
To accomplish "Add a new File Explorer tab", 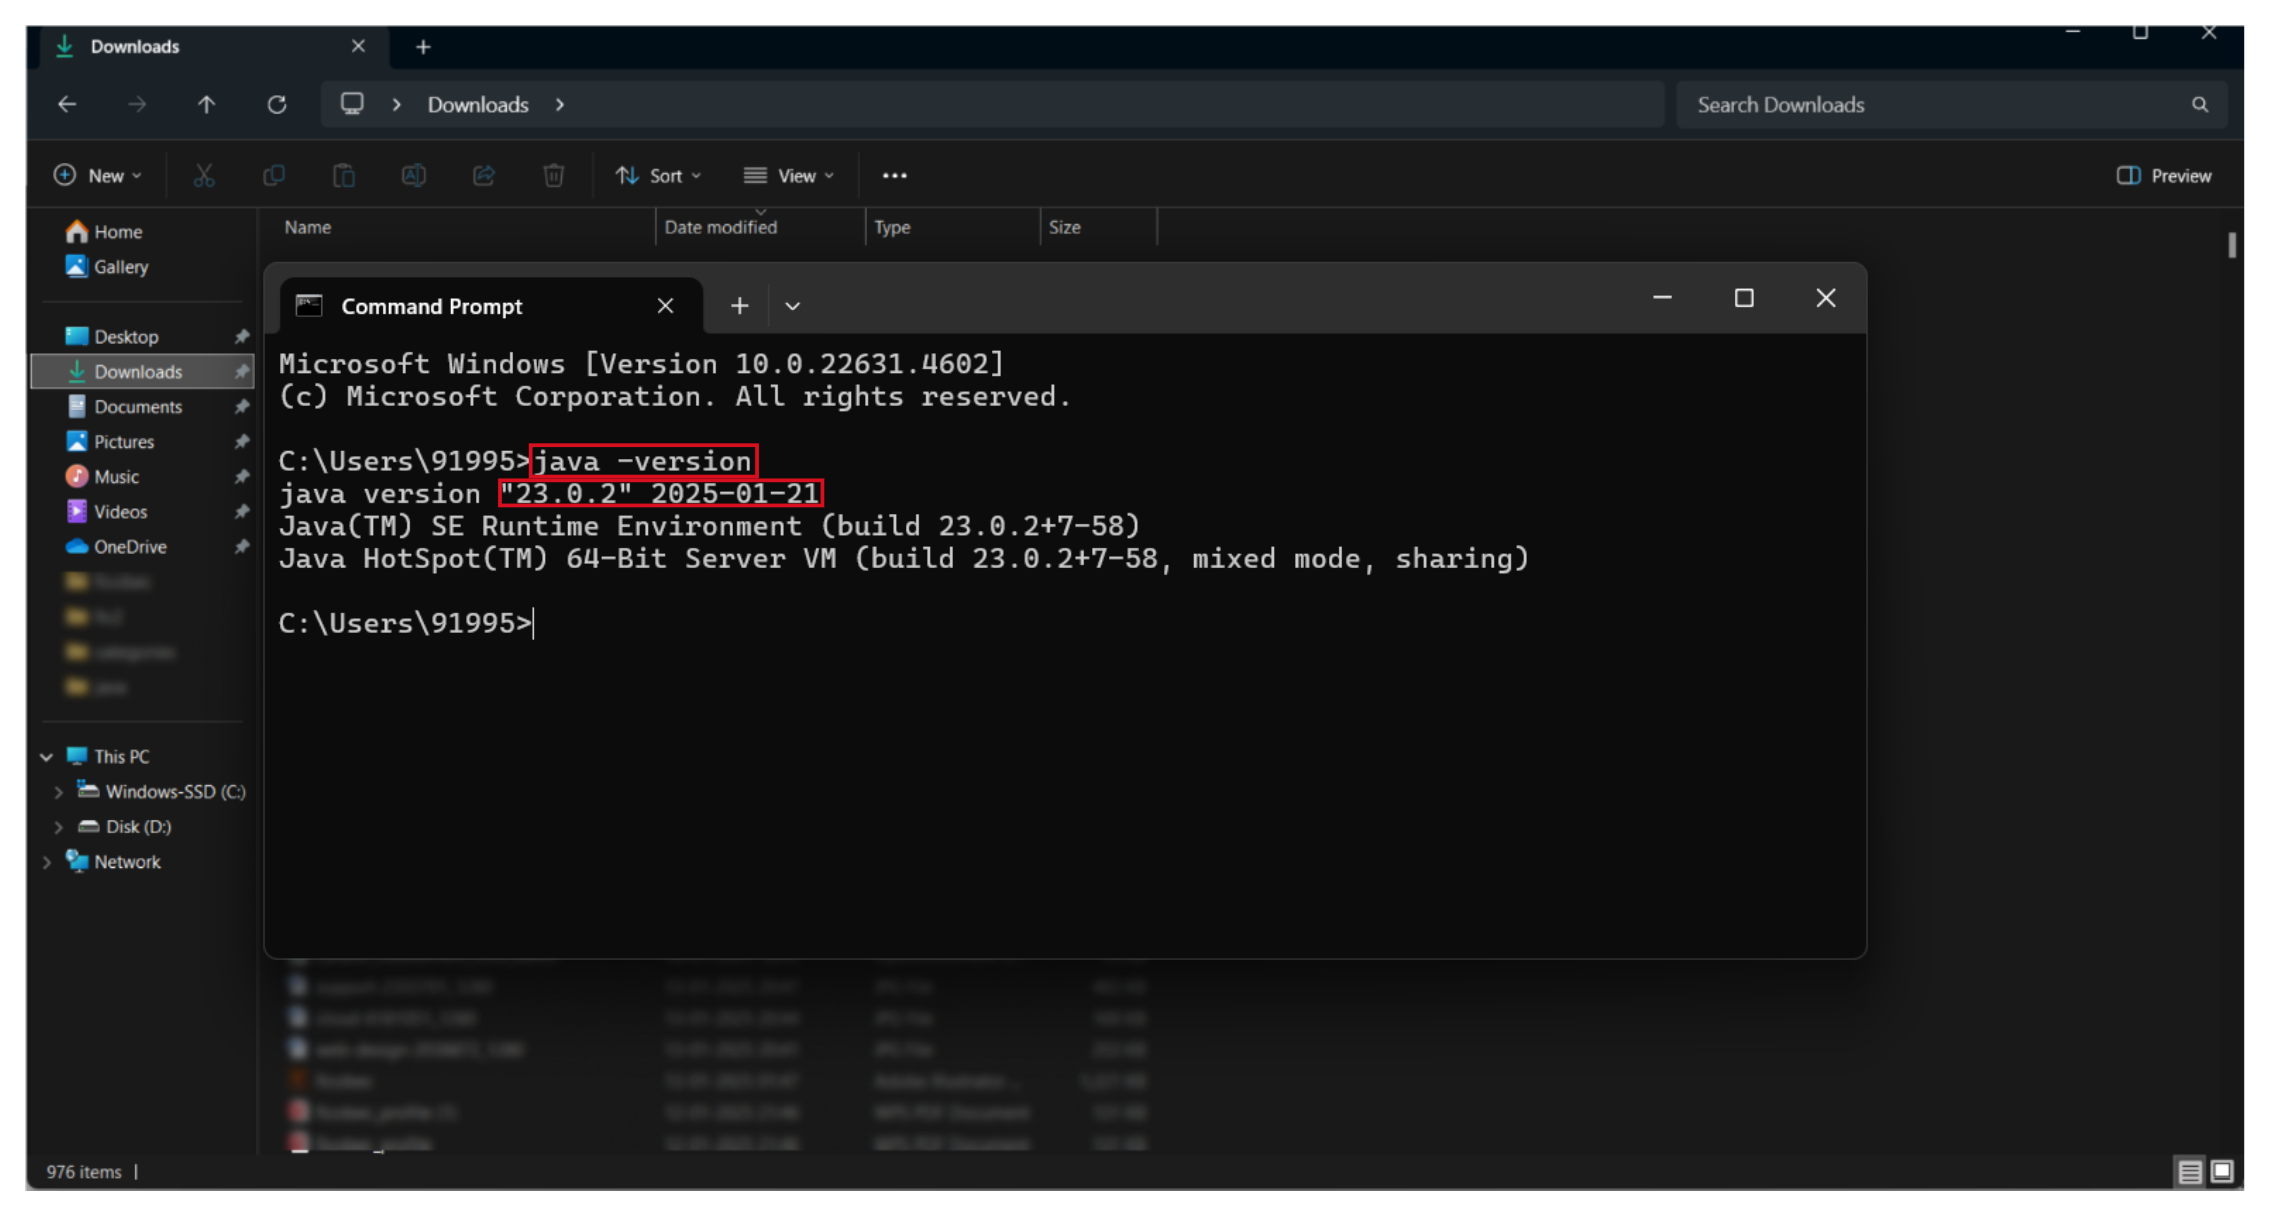I will point(423,47).
